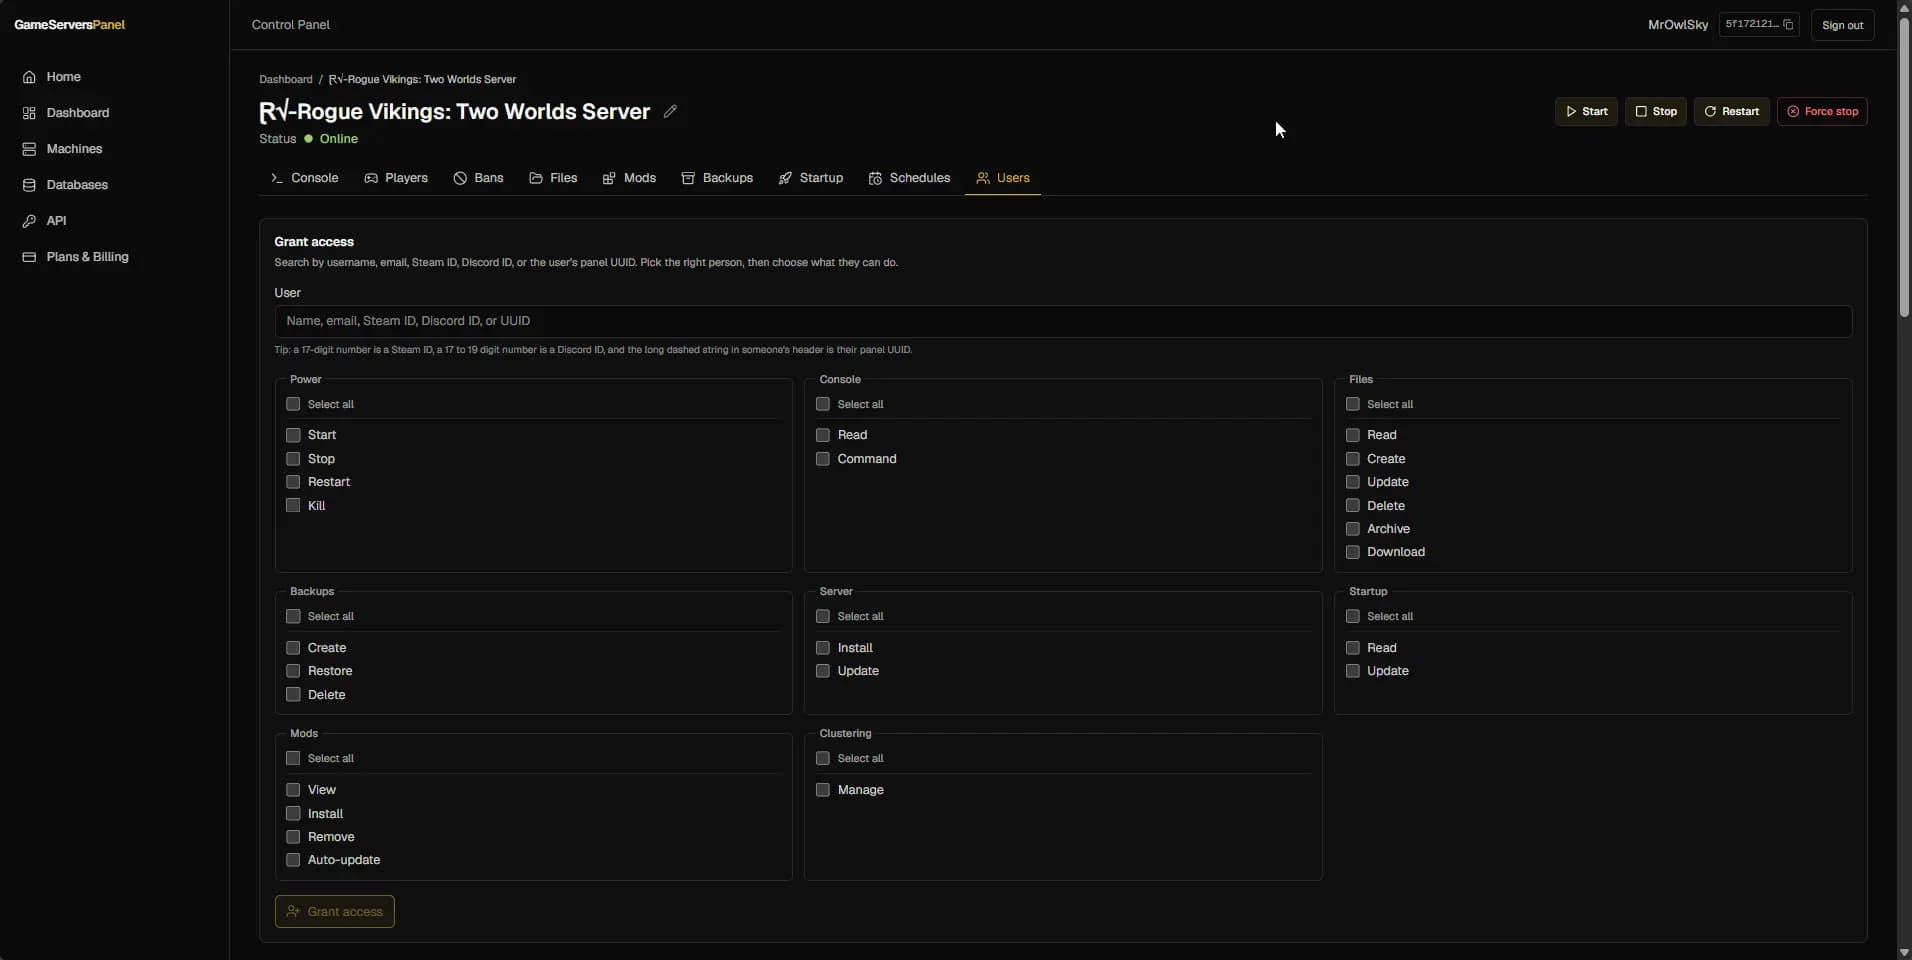Image resolution: width=1912 pixels, height=960 pixels.
Task: Check the Power Kill permission
Action: tap(293, 506)
